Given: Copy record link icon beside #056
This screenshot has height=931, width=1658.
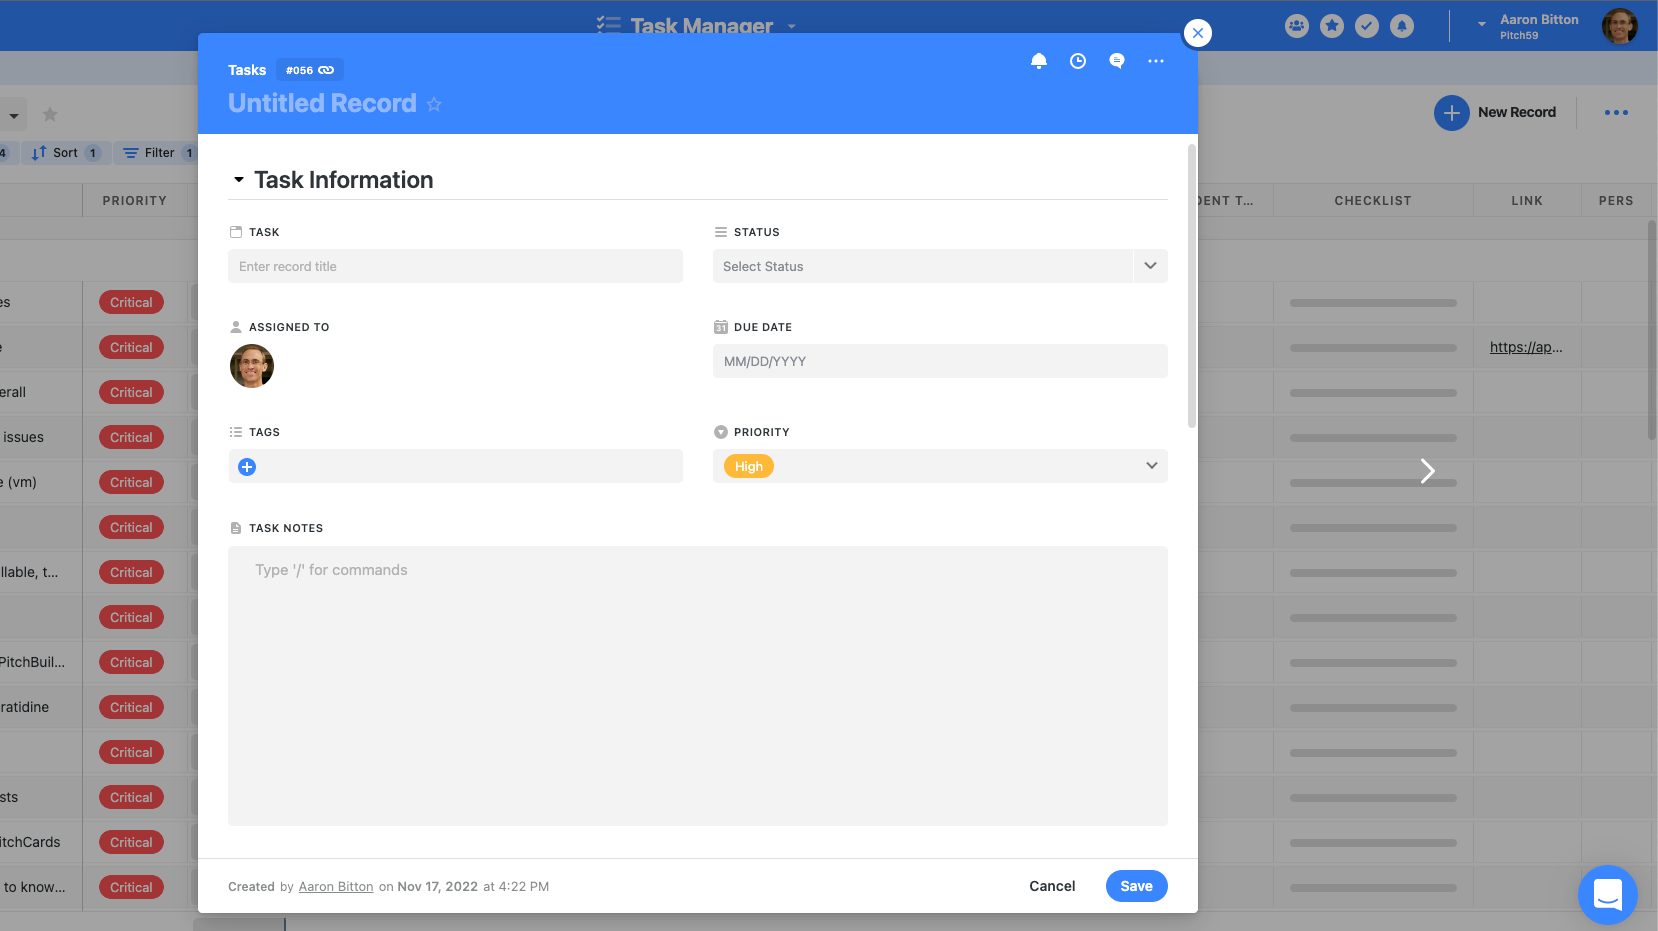Looking at the screenshot, I should tap(326, 70).
